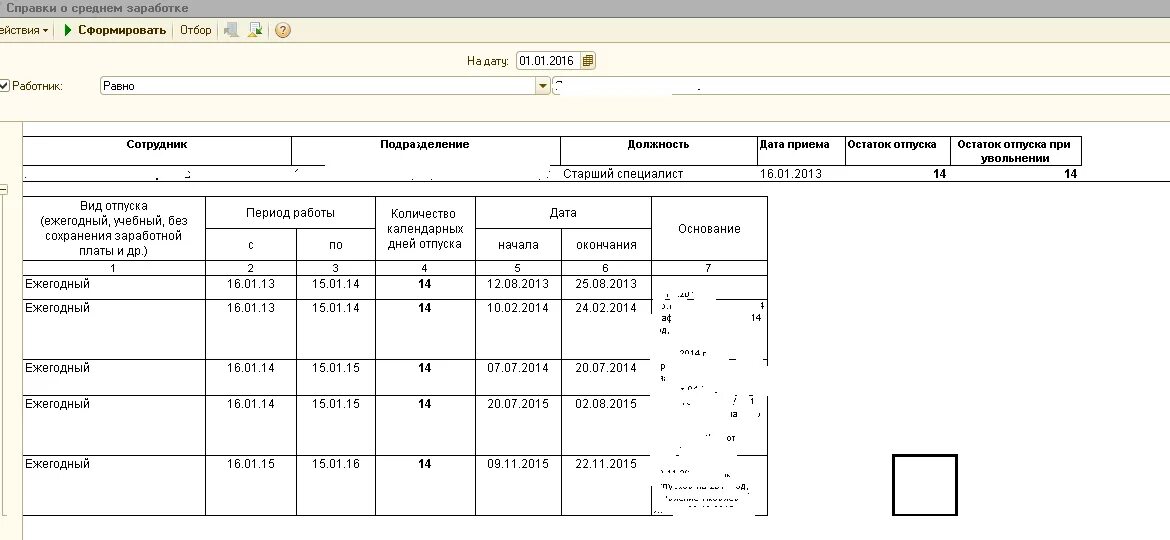Select the Сотрудник column header
The width and height of the screenshot is (1170, 540).
pos(157,151)
